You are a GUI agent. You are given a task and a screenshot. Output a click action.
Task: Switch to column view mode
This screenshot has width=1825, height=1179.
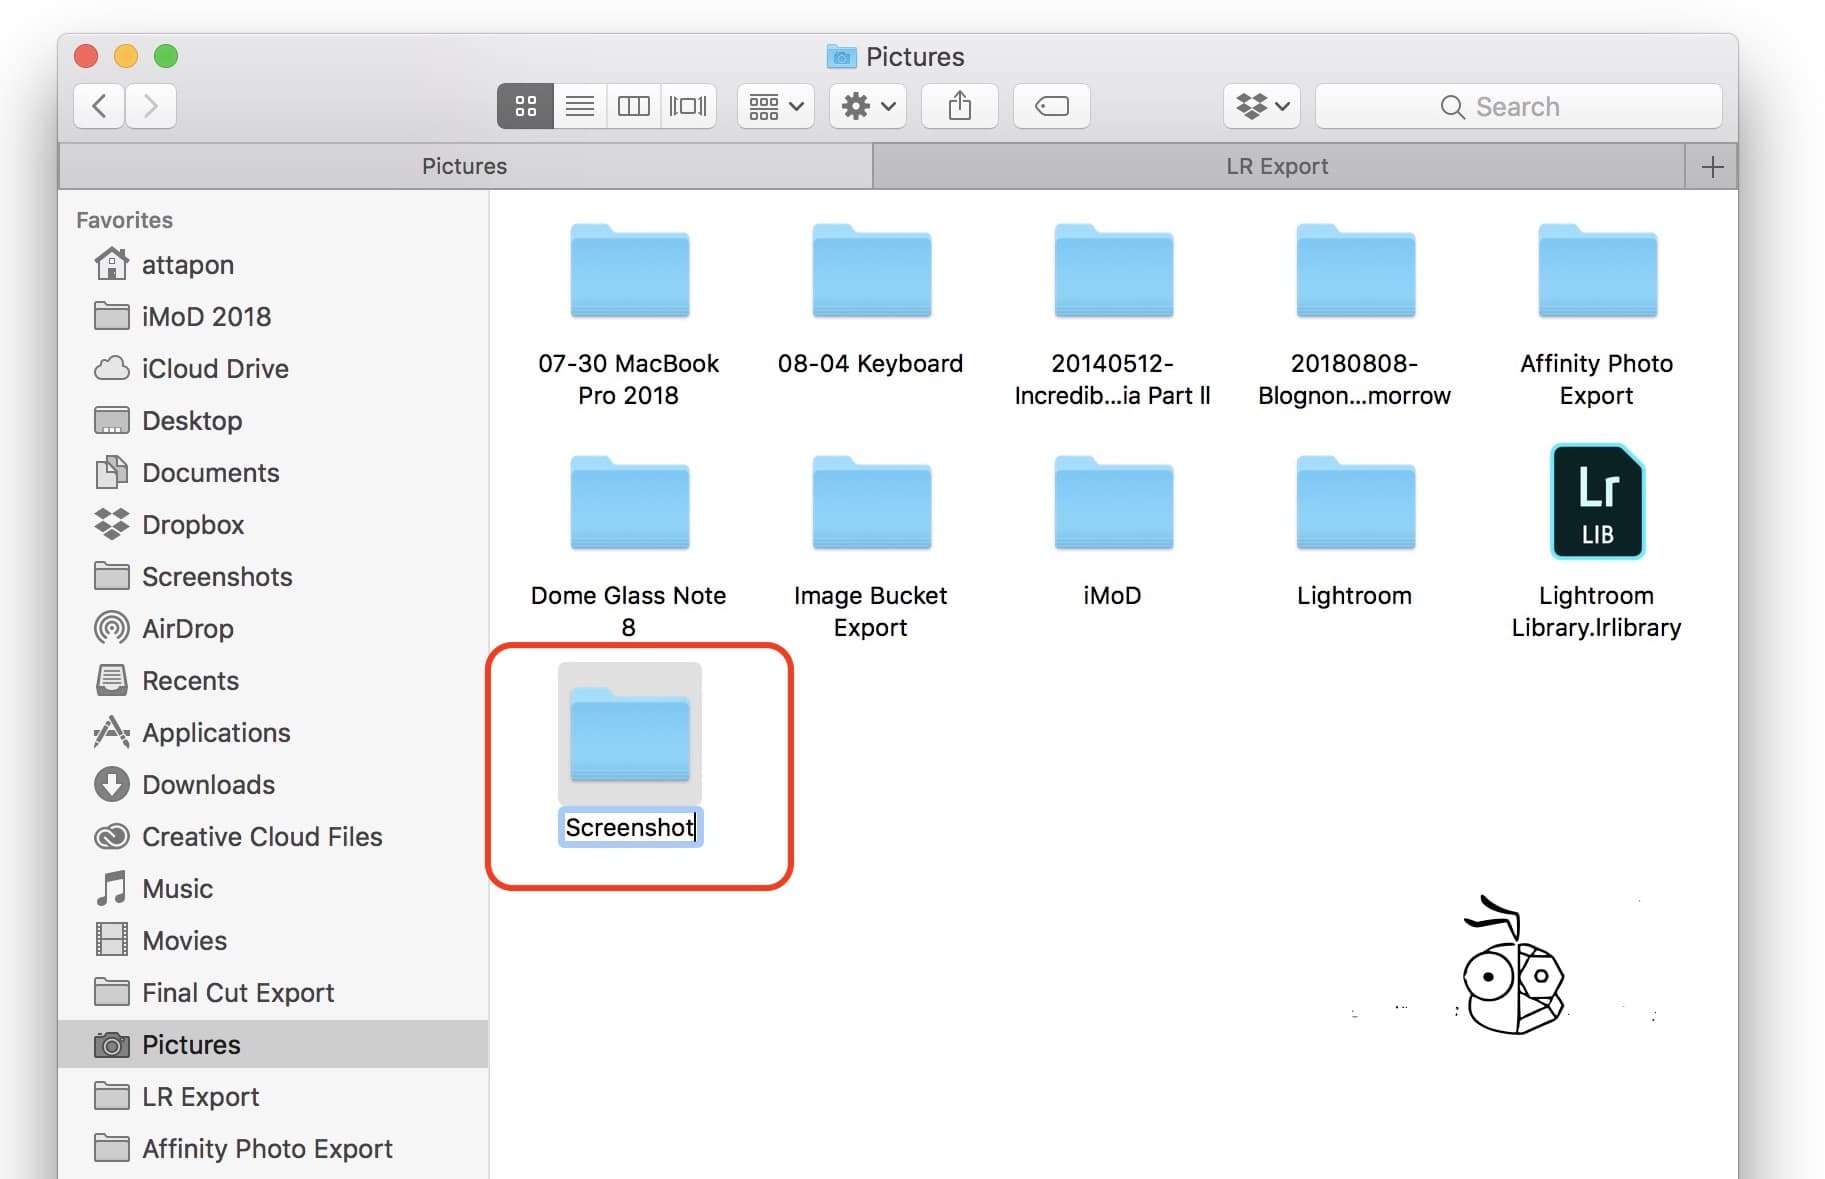(634, 106)
